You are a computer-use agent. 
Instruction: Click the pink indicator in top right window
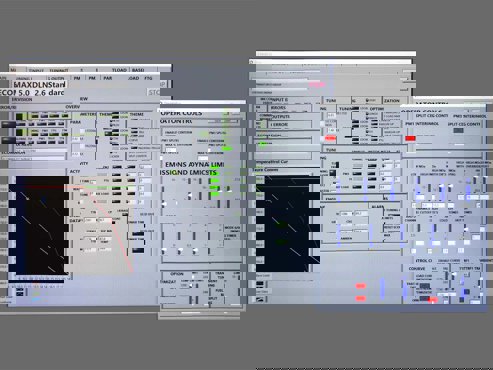coord(317,85)
